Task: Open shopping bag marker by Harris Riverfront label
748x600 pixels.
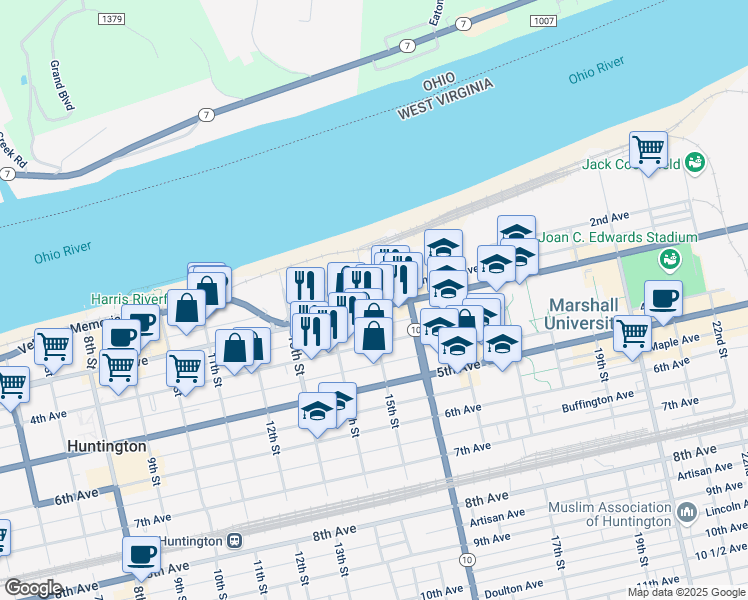Action: coord(187,310)
